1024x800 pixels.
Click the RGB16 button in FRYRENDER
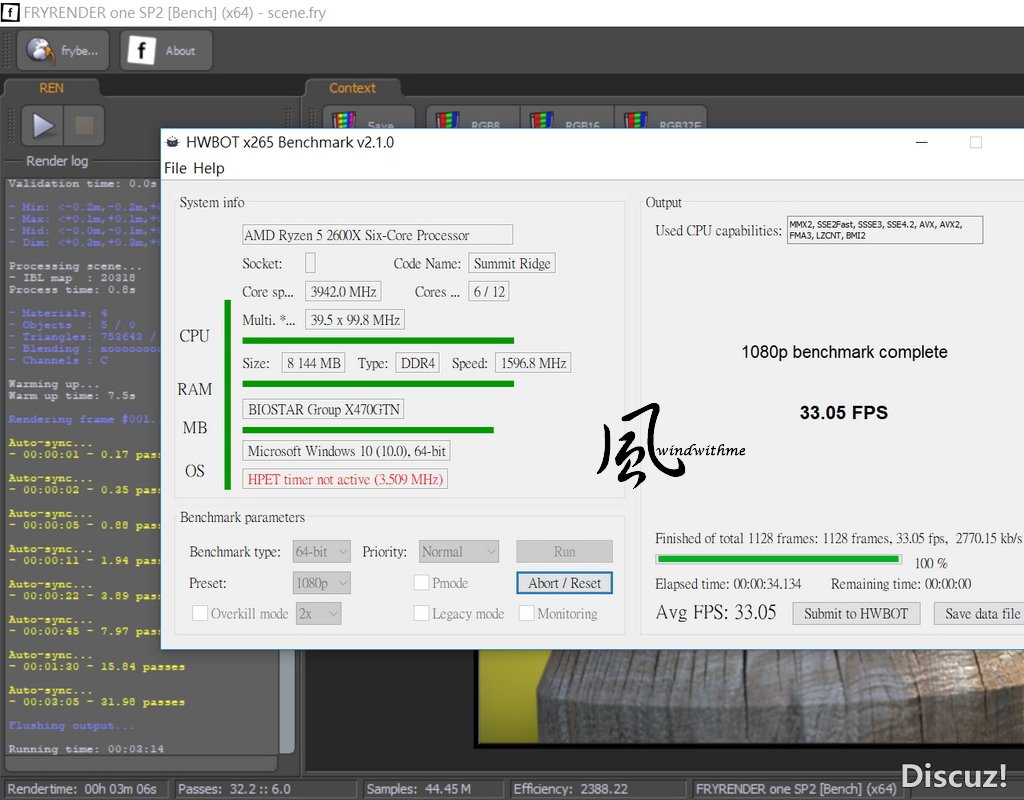coord(567,118)
